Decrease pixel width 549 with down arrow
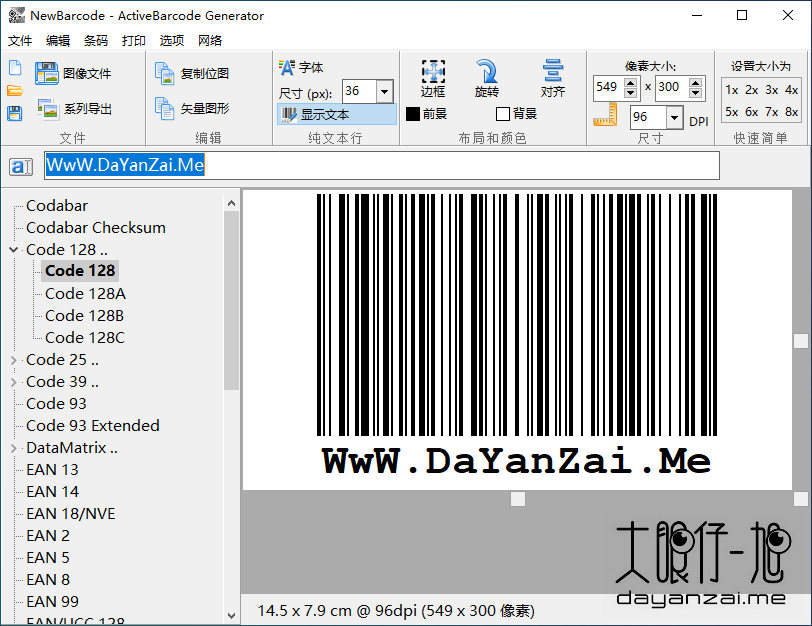Screen dimensions: 812x626 click(630, 93)
